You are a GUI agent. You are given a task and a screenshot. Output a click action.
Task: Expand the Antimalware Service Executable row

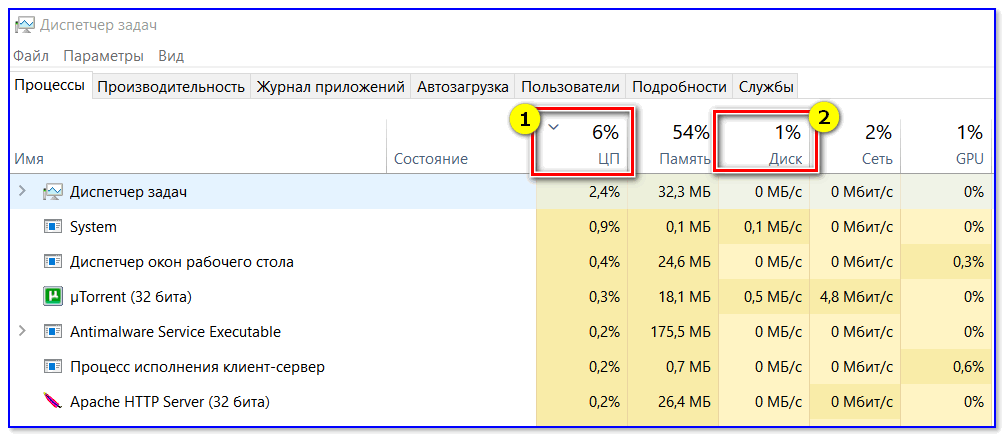[x=23, y=332]
